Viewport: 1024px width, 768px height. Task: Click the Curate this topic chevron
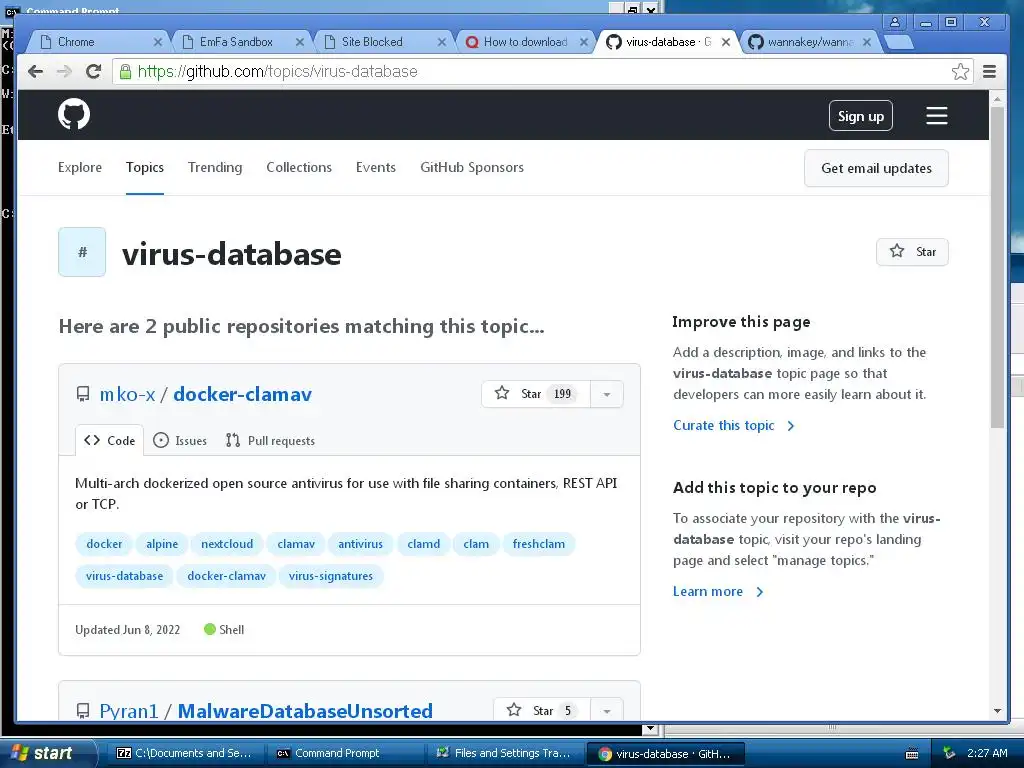791,426
